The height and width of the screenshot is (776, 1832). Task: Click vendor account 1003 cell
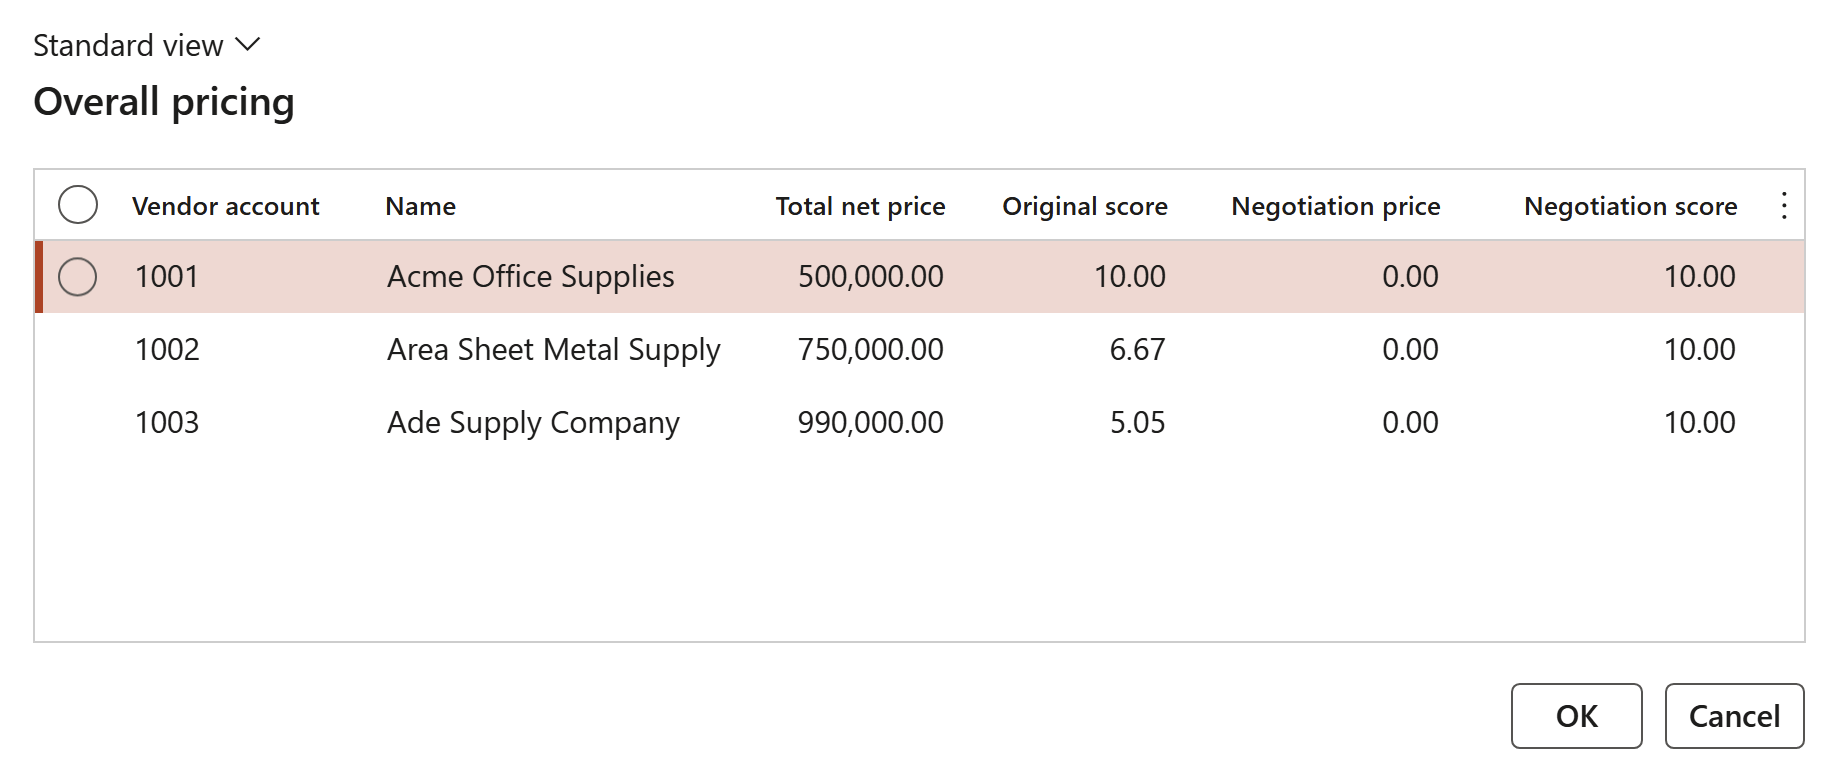(167, 423)
